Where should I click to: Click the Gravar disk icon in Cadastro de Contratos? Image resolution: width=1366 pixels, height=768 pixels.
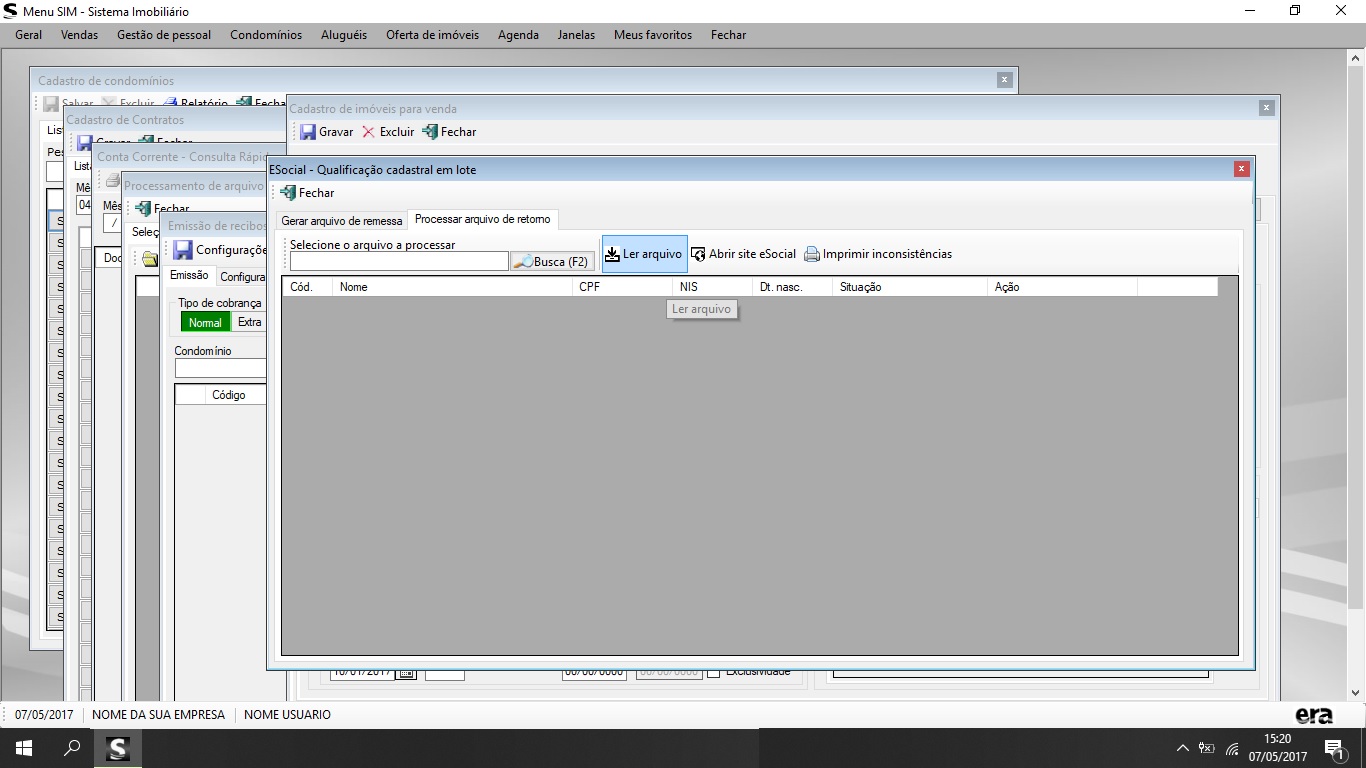click(85, 143)
